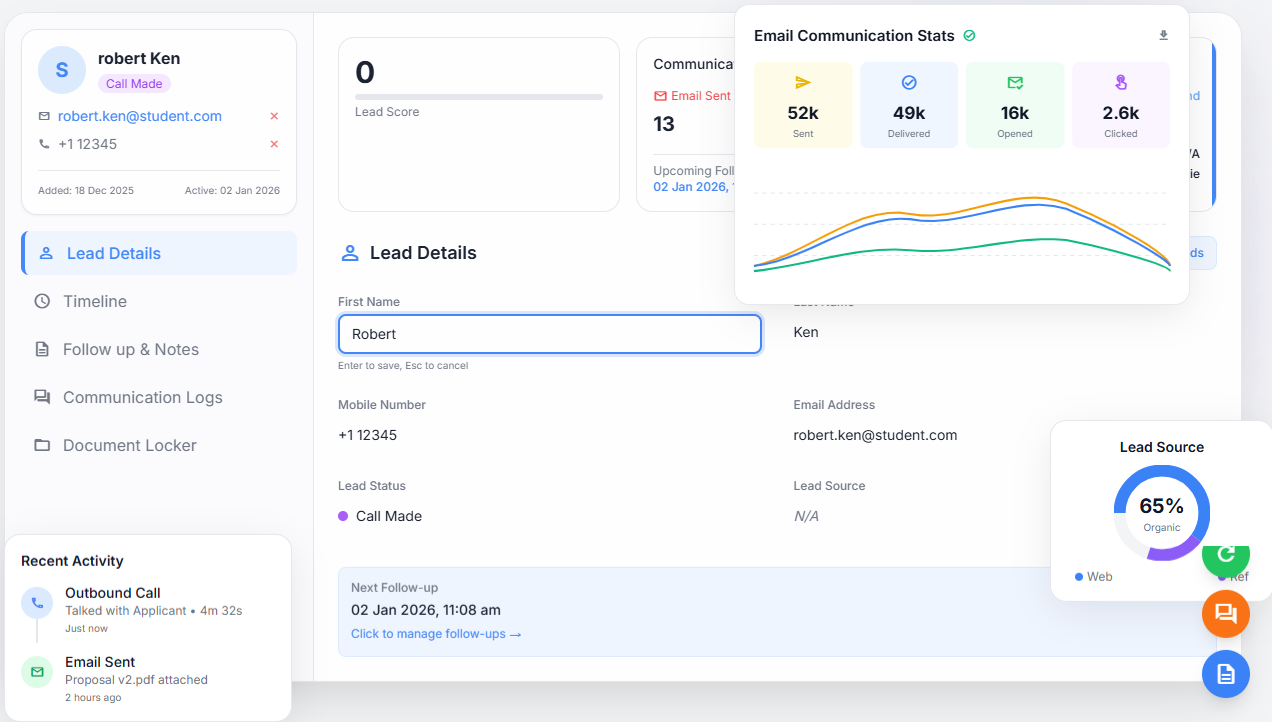The image size is (1272, 722).
Task: Click the robert.ken@student.com email link
Action: [140, 116]
